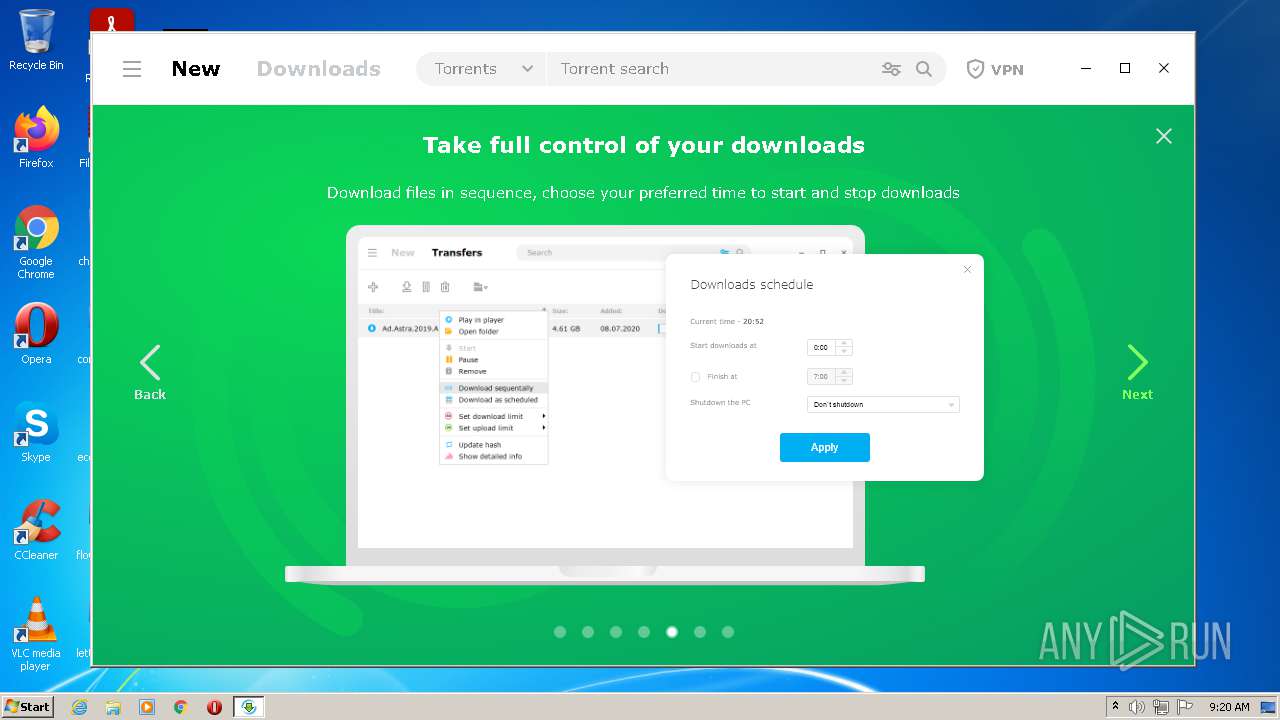Viewport: 1280px width, 720px height.
Task: Open the VPN shield option
Action: pyautogui.click(x=994, y=69)
